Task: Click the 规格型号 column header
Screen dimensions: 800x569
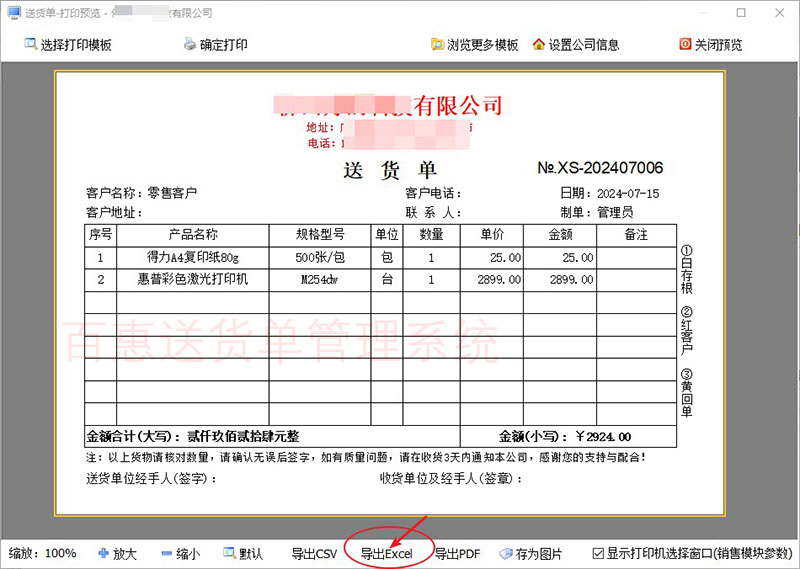Action: [x=320, y=235]
